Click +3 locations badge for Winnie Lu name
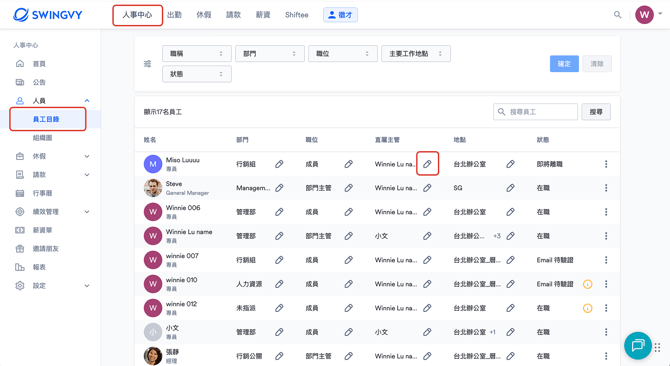 coord(497,236)
